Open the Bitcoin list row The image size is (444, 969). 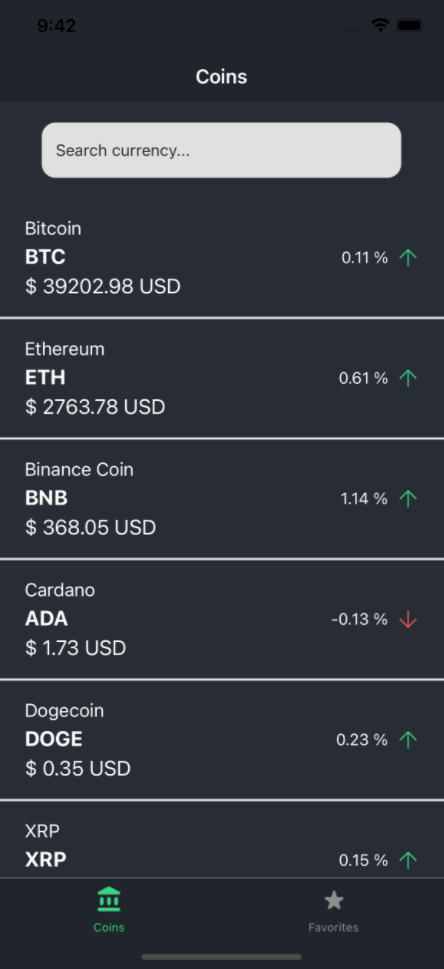(222, 258)
